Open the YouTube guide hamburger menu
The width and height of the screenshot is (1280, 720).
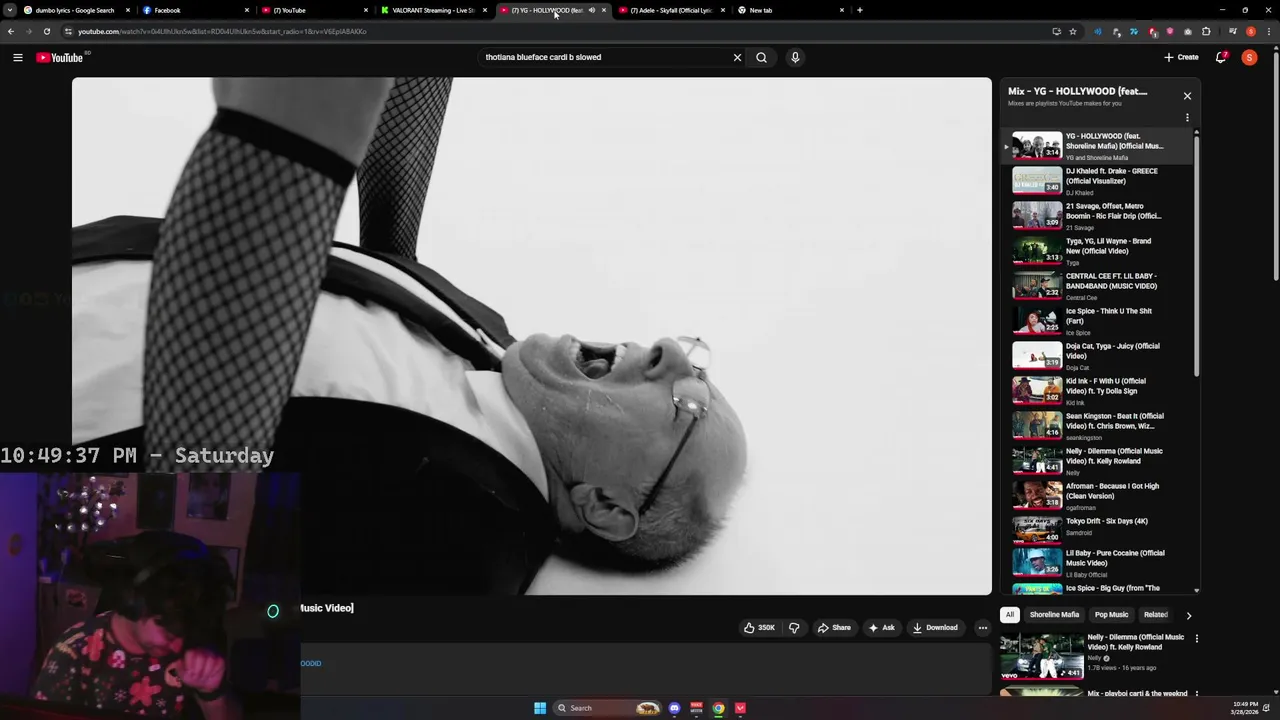[17, 57]
